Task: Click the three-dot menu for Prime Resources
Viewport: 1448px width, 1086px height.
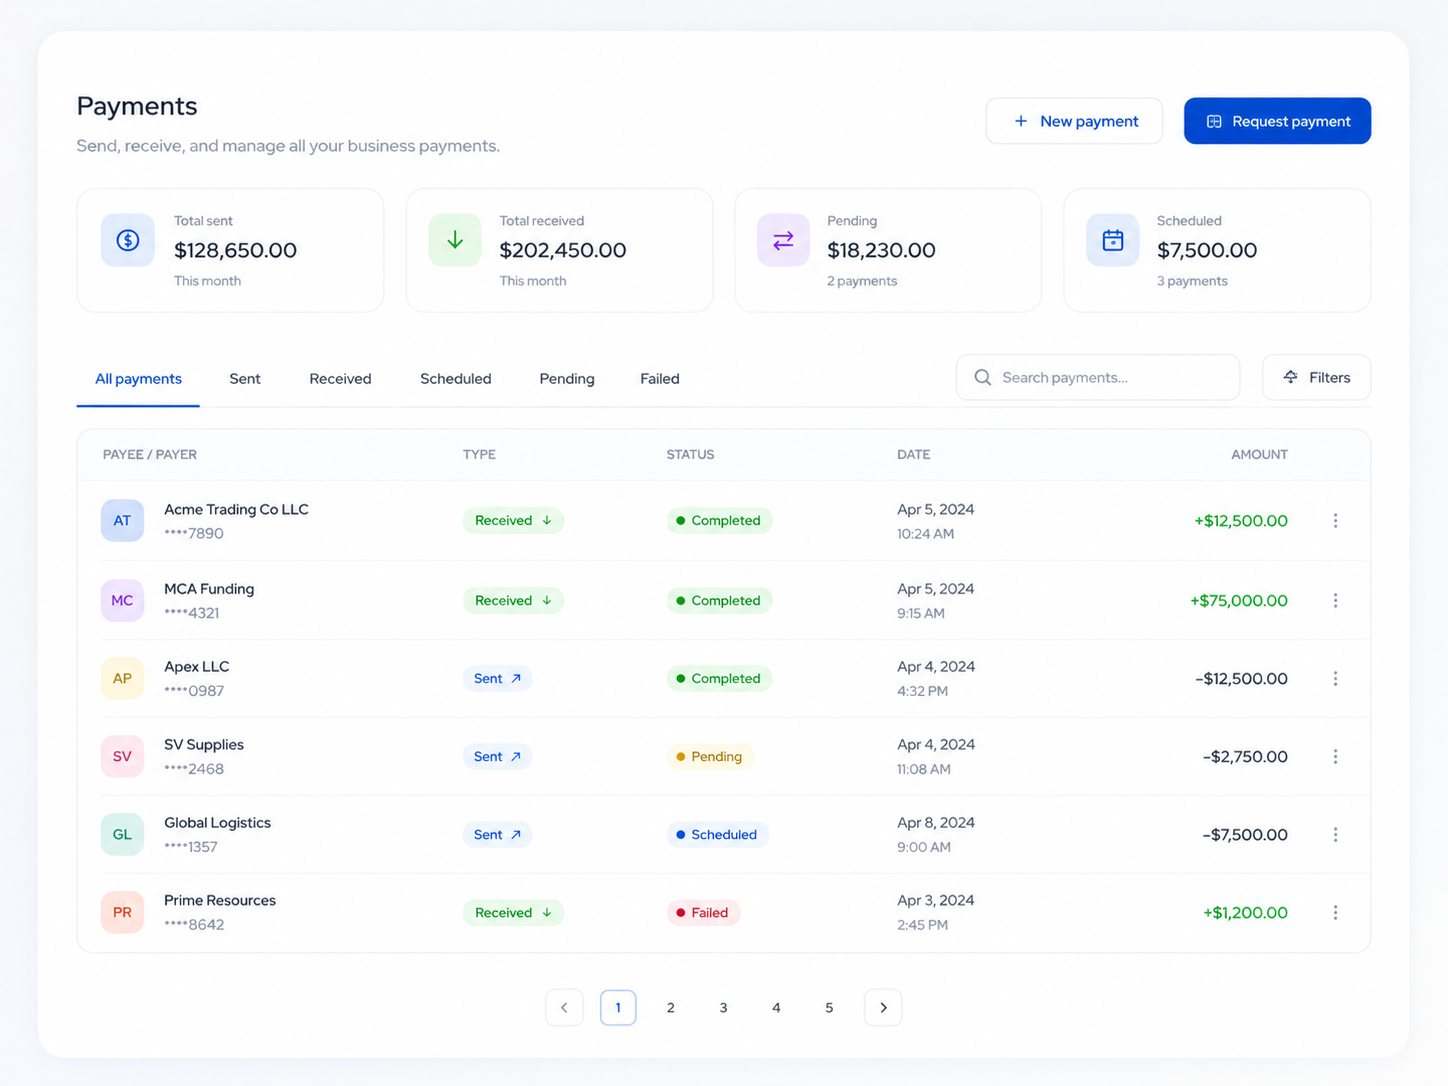Action: (1335, 913)
